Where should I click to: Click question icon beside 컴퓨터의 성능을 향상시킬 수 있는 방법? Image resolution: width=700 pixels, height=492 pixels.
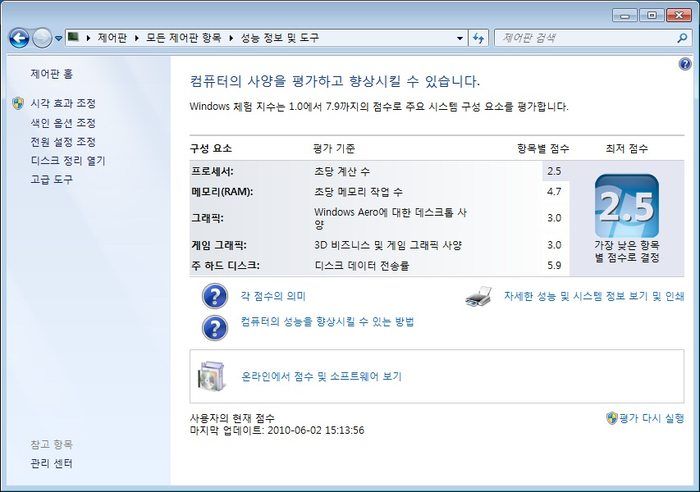point(215,328)
